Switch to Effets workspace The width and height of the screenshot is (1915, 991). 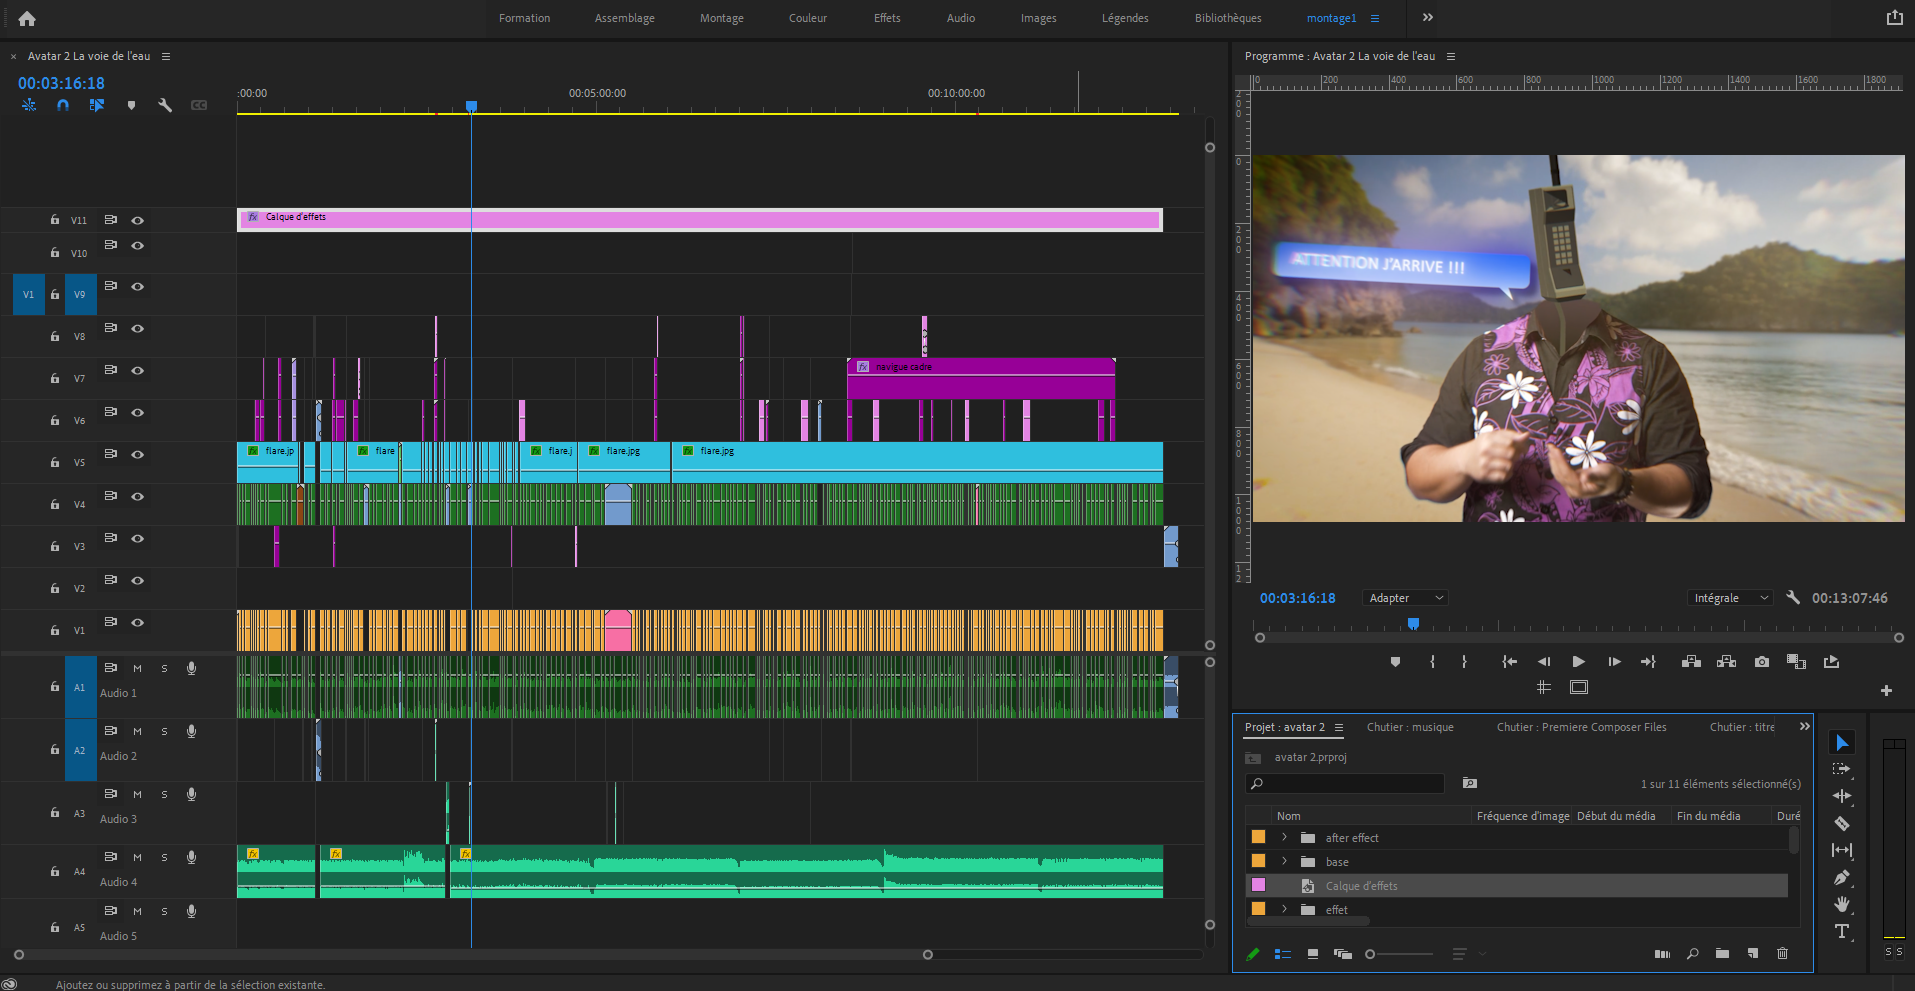887,18
